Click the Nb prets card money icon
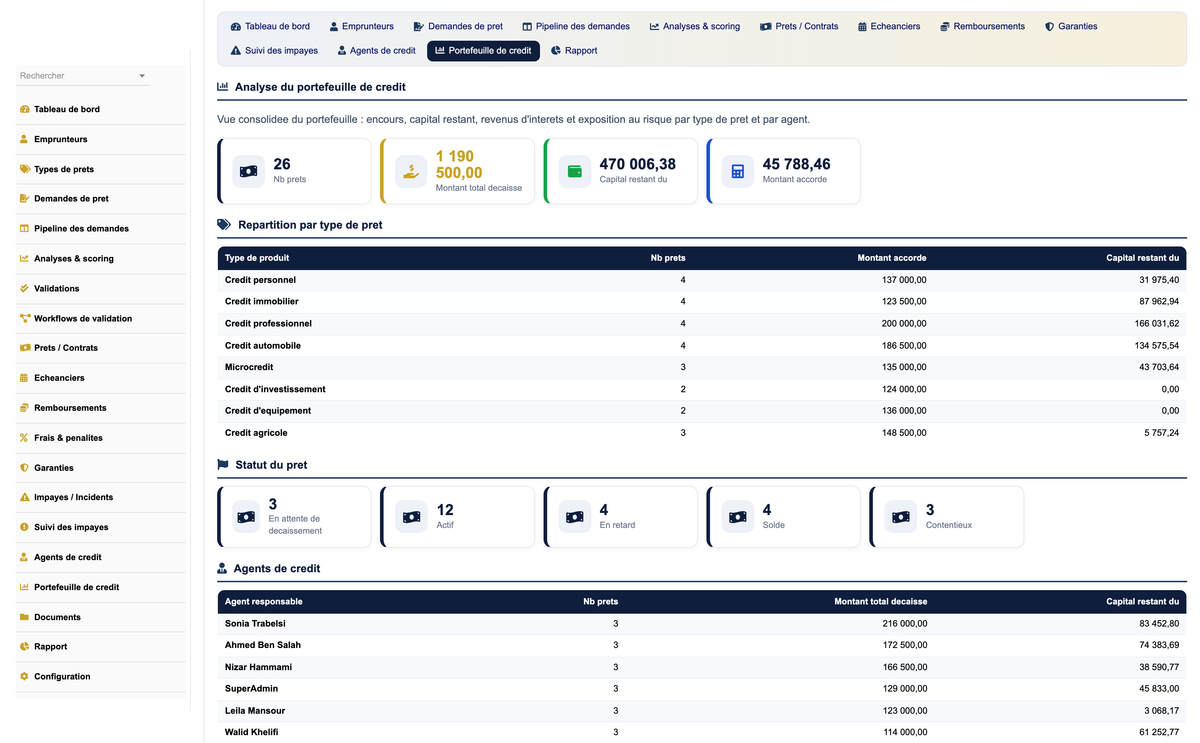This screenshot has width=1200, height=743. pyautogui.click(x=248, y=171)
